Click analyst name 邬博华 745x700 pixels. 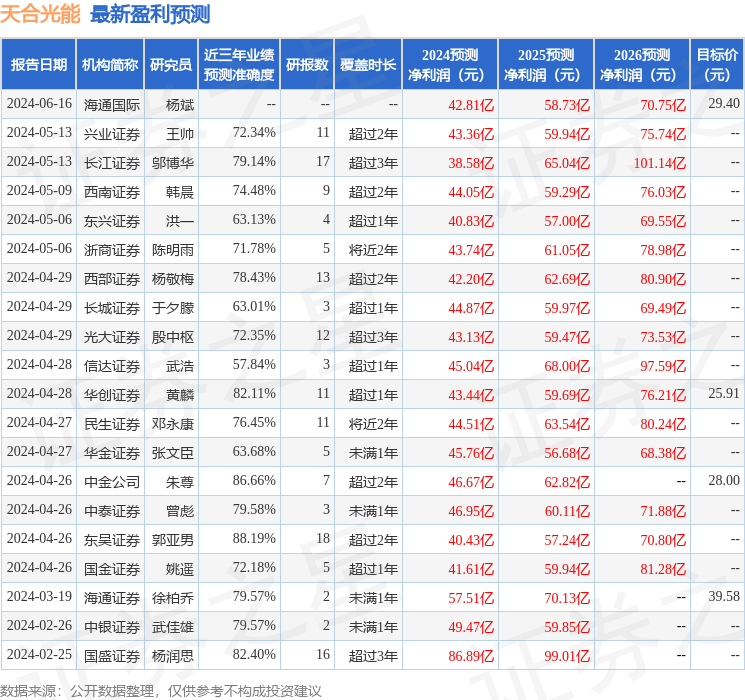click(173, 163)
